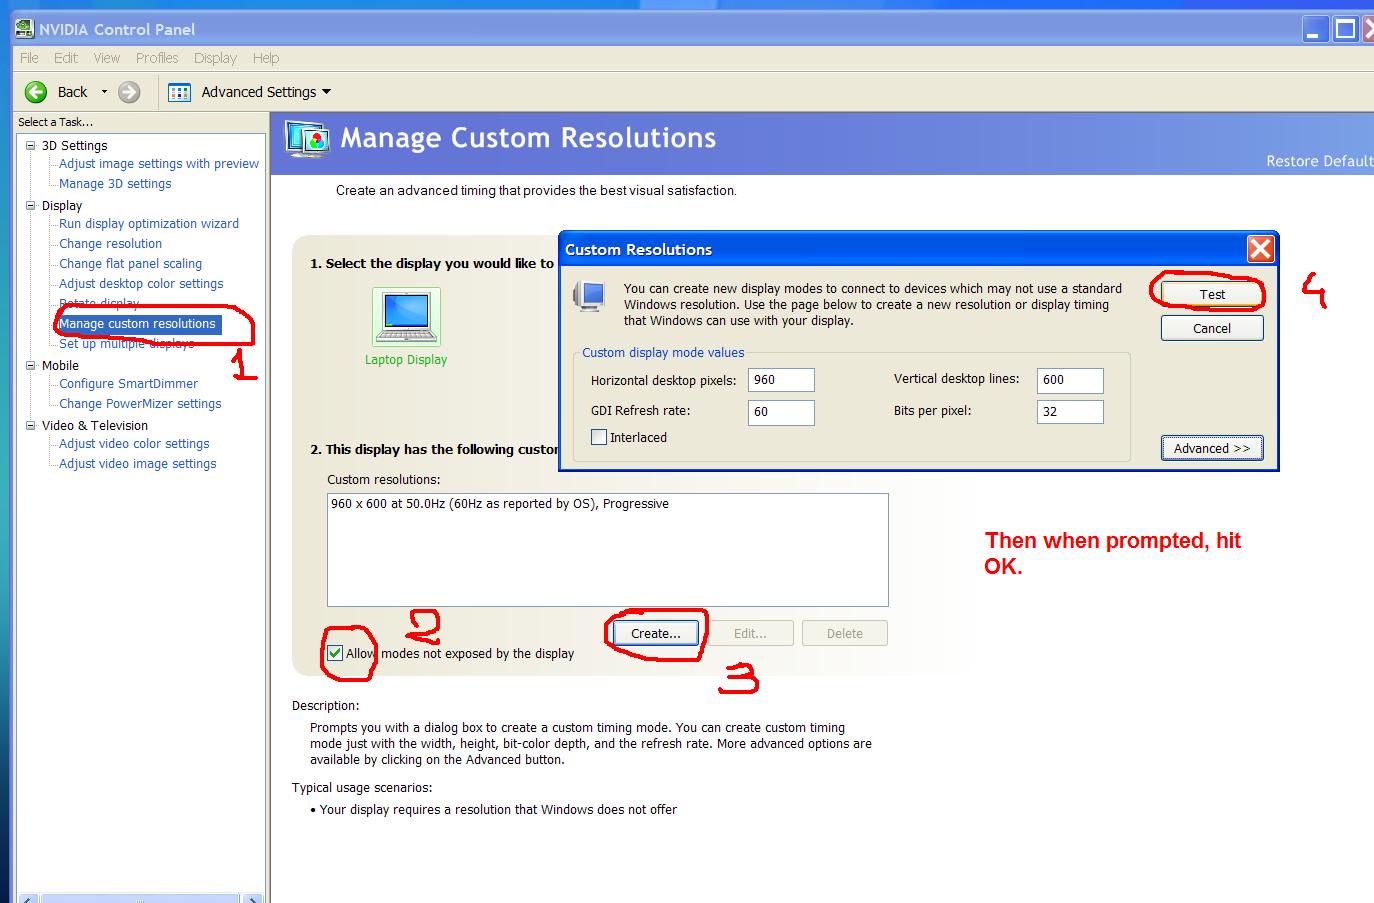Image resolution: width=1374 pixels, height=903 pixels.
Task: Open Adjust image settings with preview
Action: point(159,164)
